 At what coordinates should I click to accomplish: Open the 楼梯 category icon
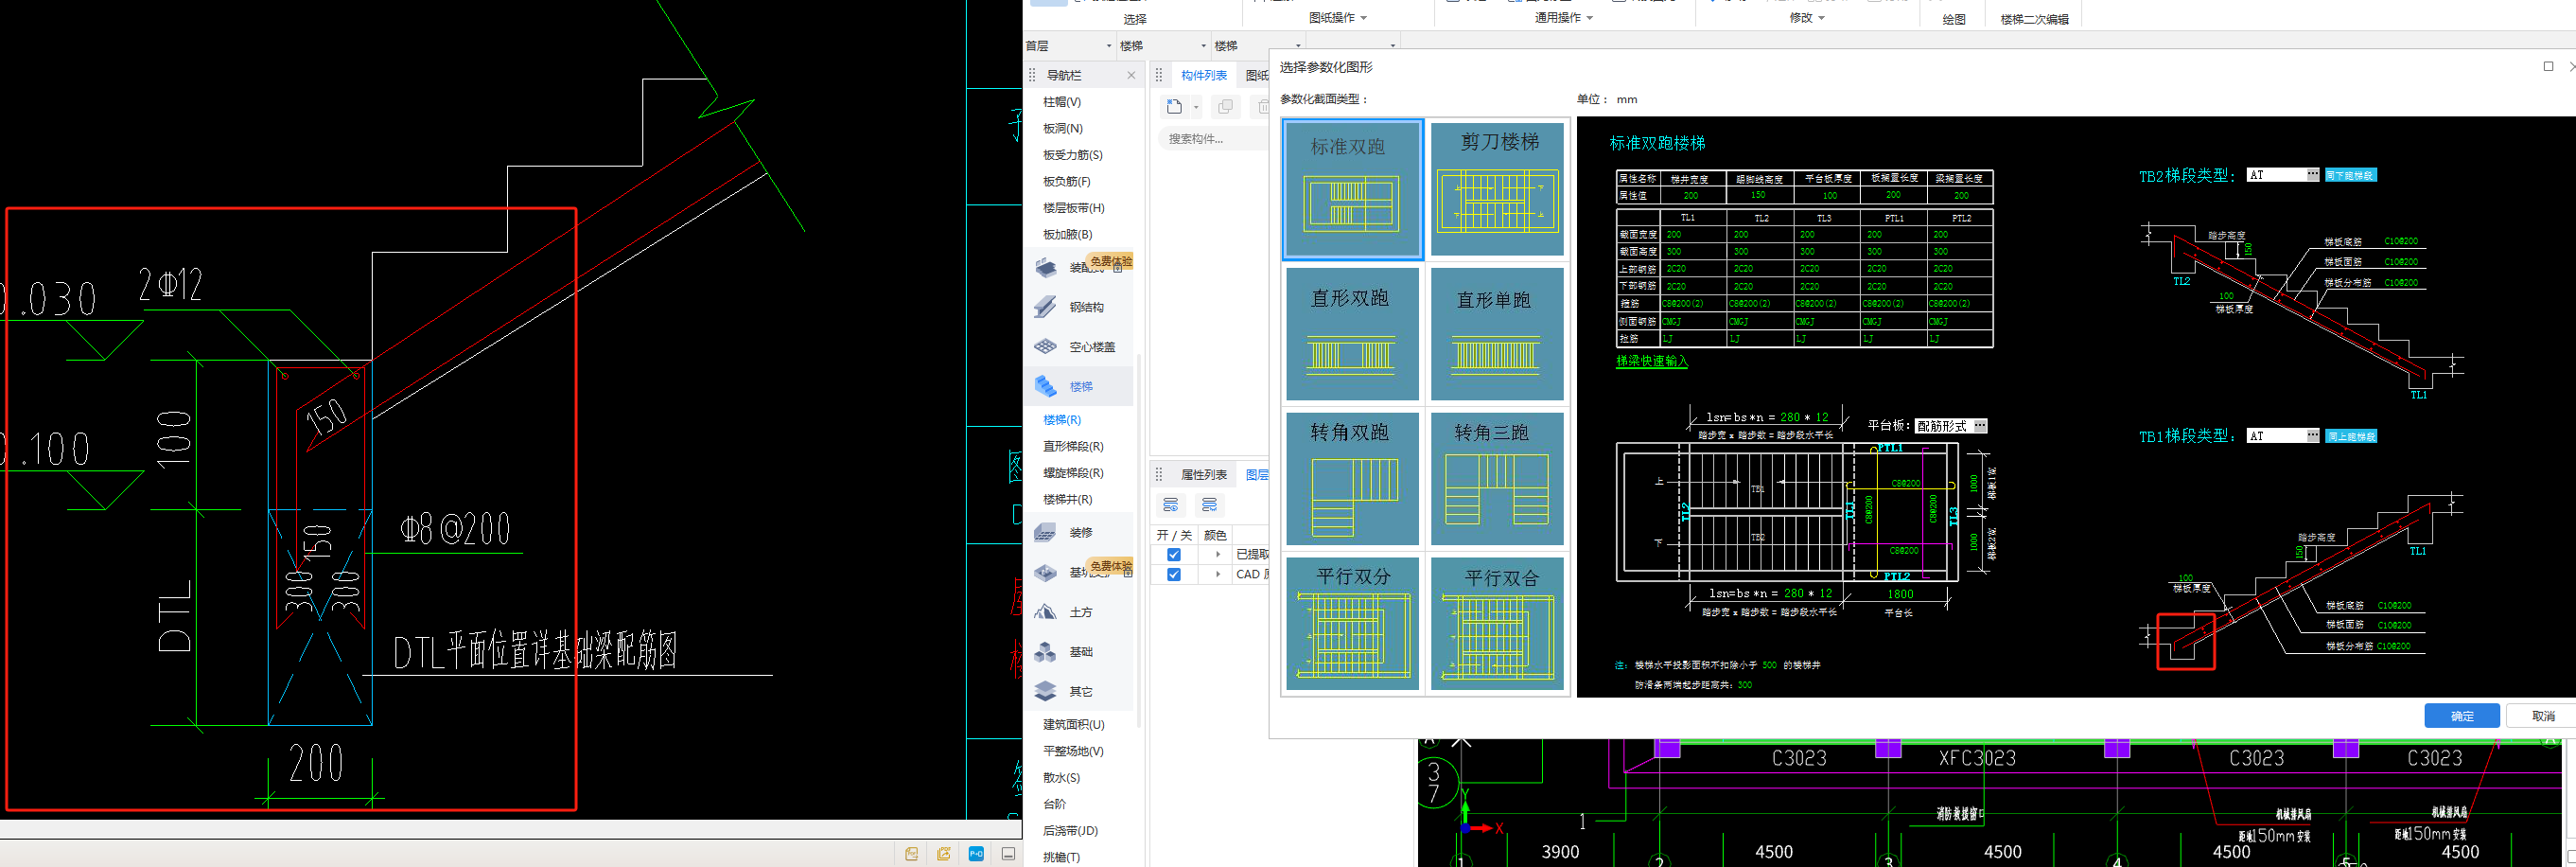coord(1046,386)
